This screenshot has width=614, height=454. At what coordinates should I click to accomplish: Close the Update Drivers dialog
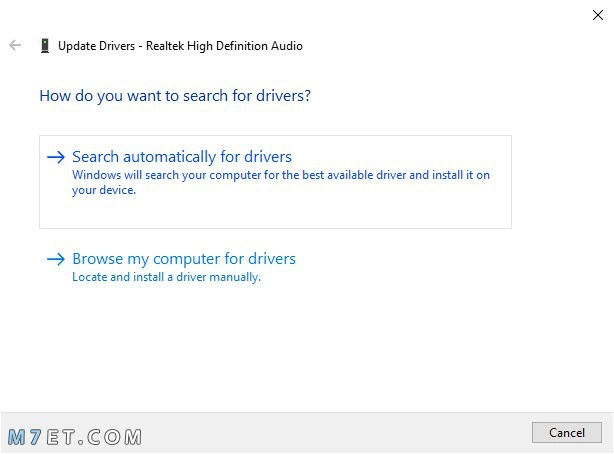pyautogui.click(x=598, y=15)
